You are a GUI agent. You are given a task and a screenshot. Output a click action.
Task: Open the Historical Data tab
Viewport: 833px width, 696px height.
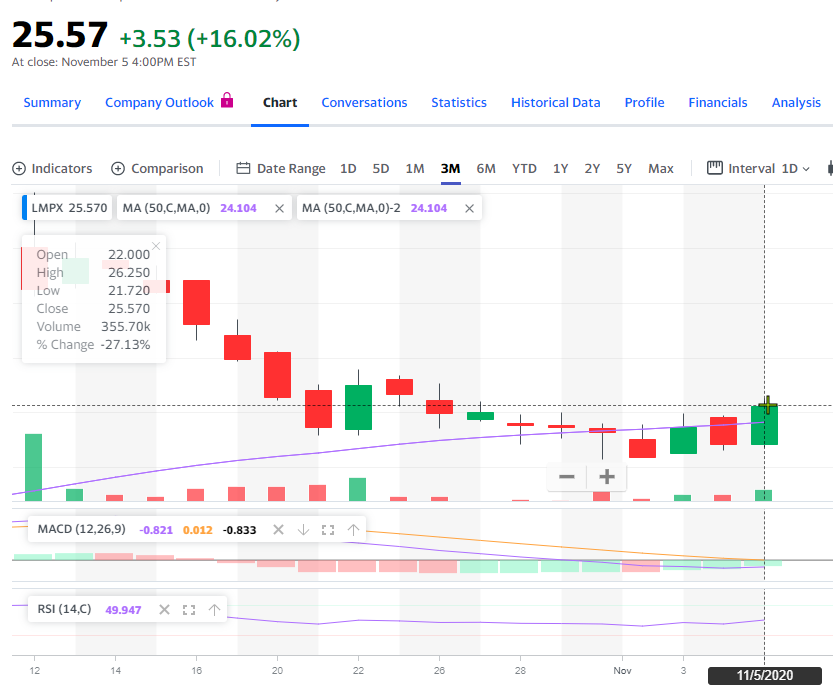555,102
